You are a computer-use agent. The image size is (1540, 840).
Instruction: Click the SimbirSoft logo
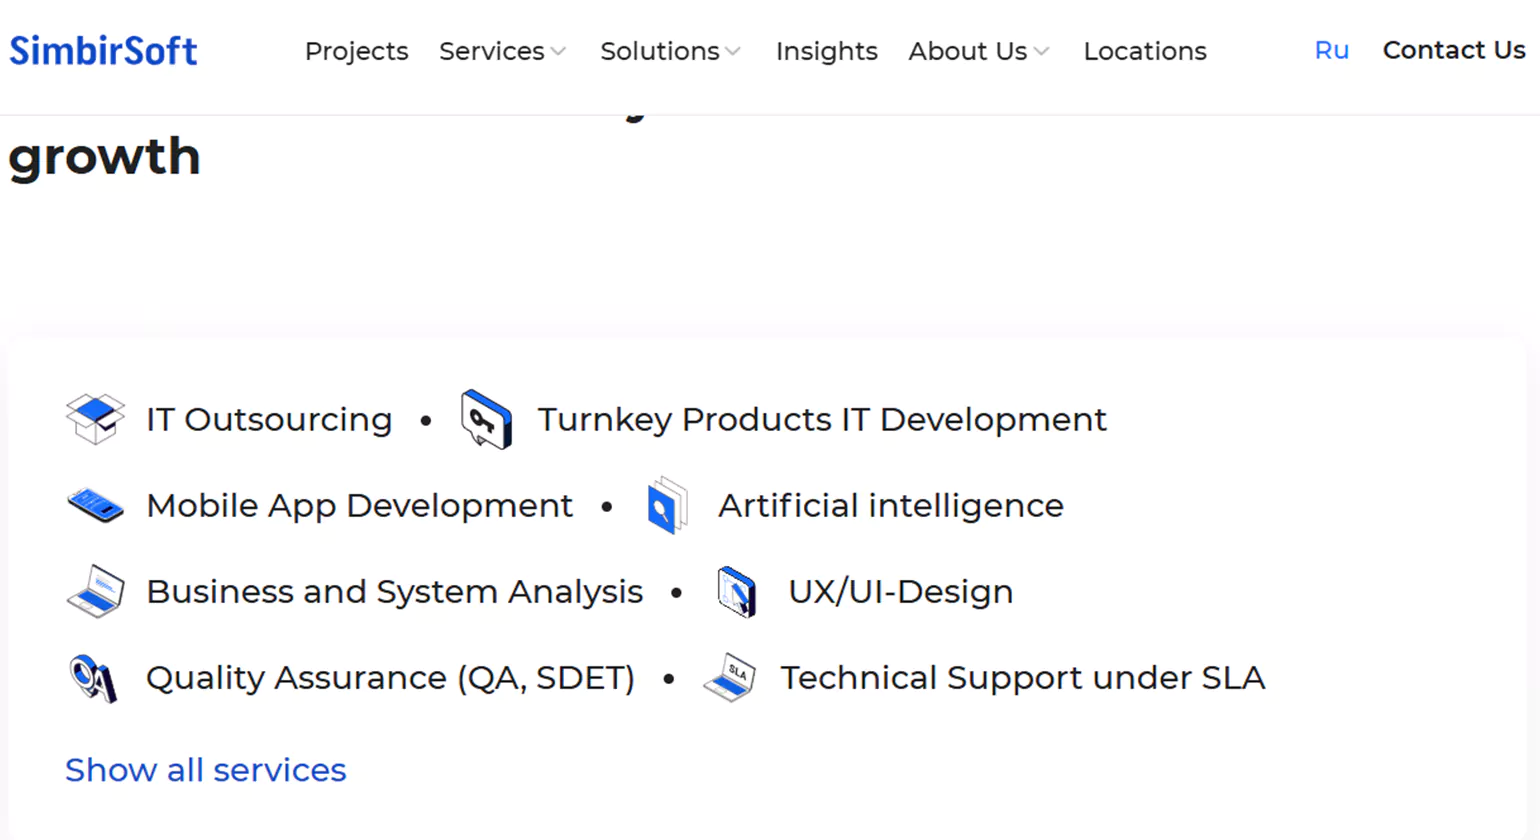coord(103,51)
